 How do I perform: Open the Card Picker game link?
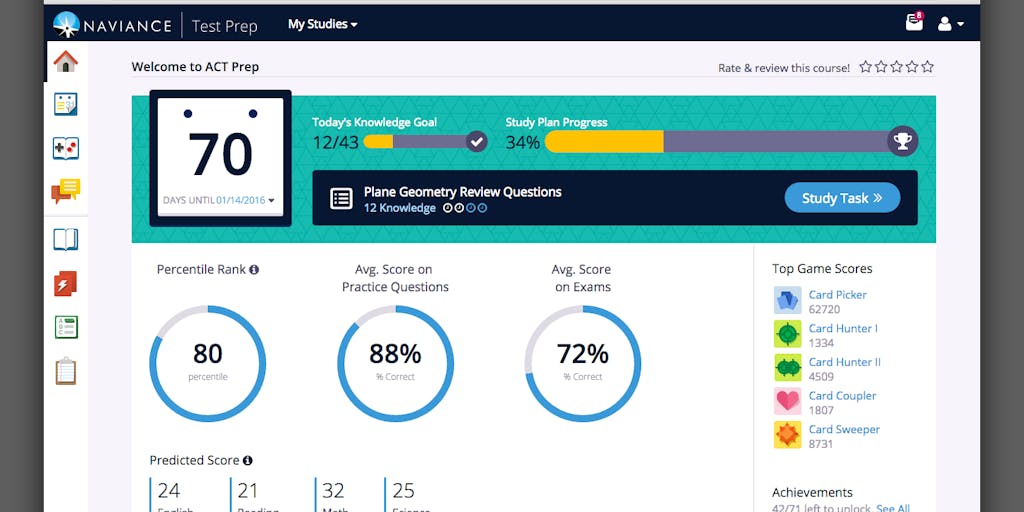837,295
